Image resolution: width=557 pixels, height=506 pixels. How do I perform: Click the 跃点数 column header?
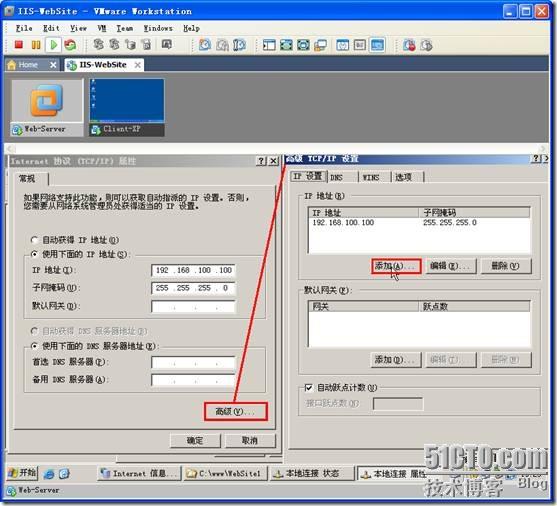474,306
